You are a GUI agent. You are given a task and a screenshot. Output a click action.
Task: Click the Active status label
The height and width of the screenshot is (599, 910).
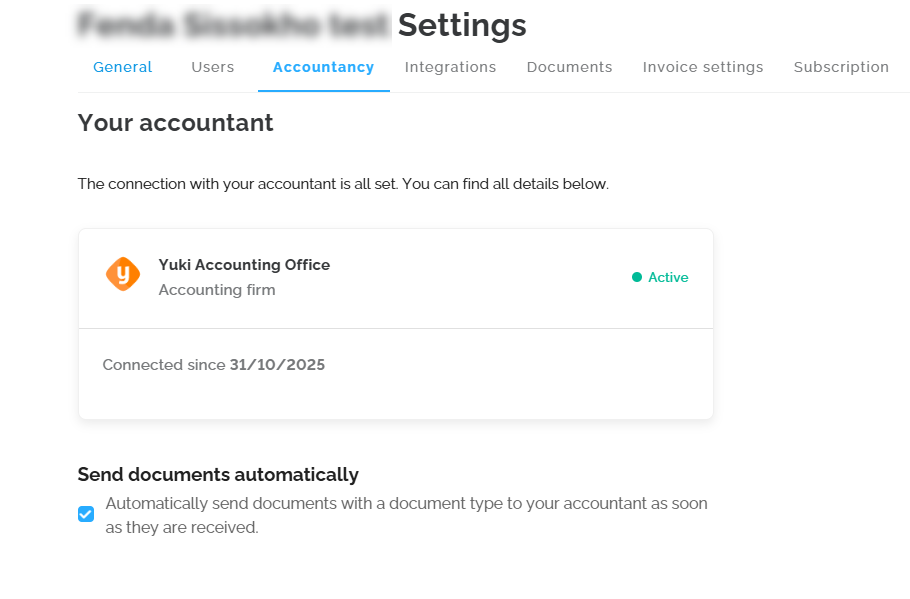click(x=668, y=277)
